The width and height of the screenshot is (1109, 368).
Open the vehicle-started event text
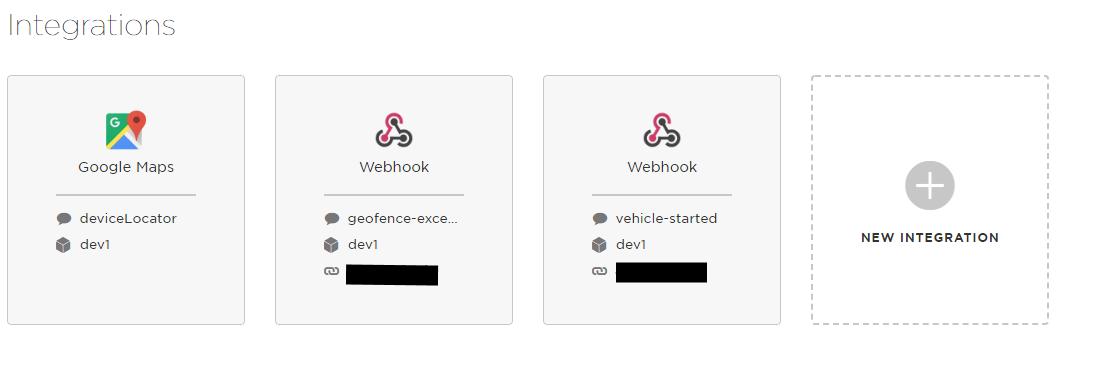point(666,219)
